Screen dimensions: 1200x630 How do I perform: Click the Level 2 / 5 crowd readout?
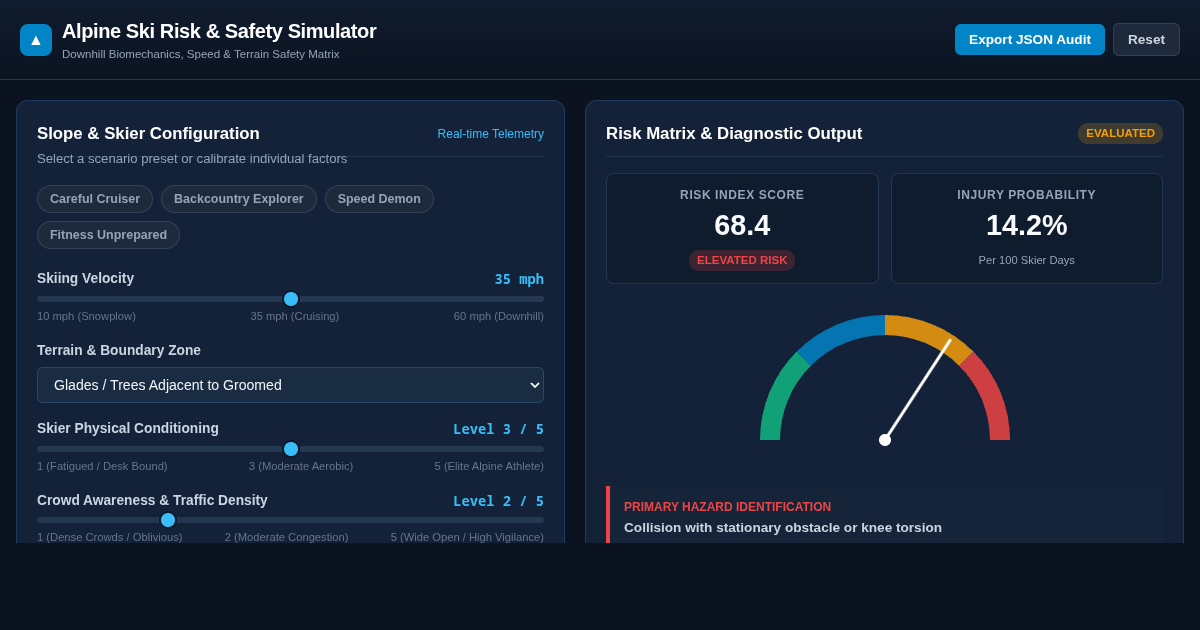tap(498, 501)
